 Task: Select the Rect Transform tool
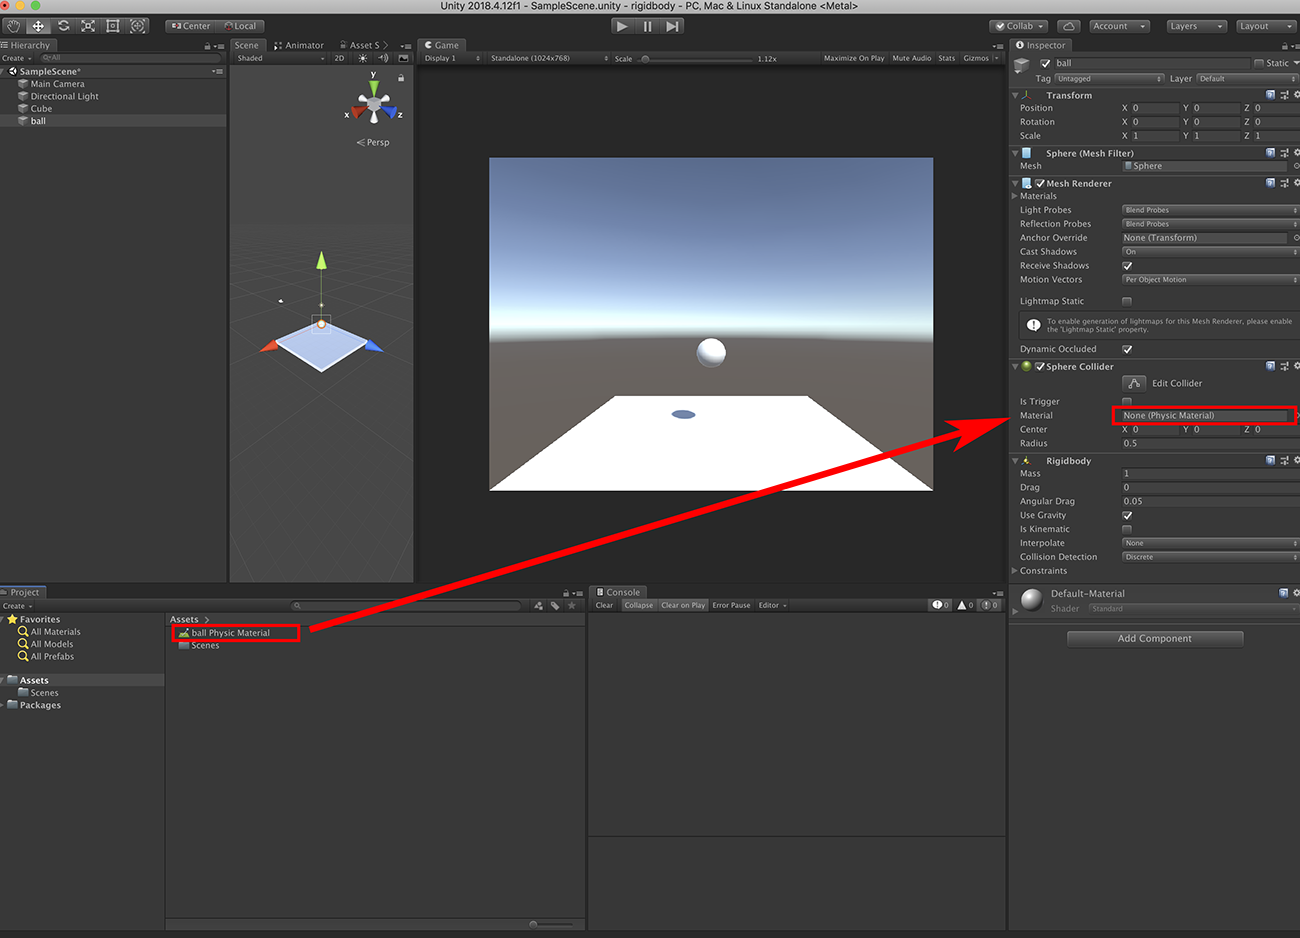pyautogui.click(x=112, y=25)
